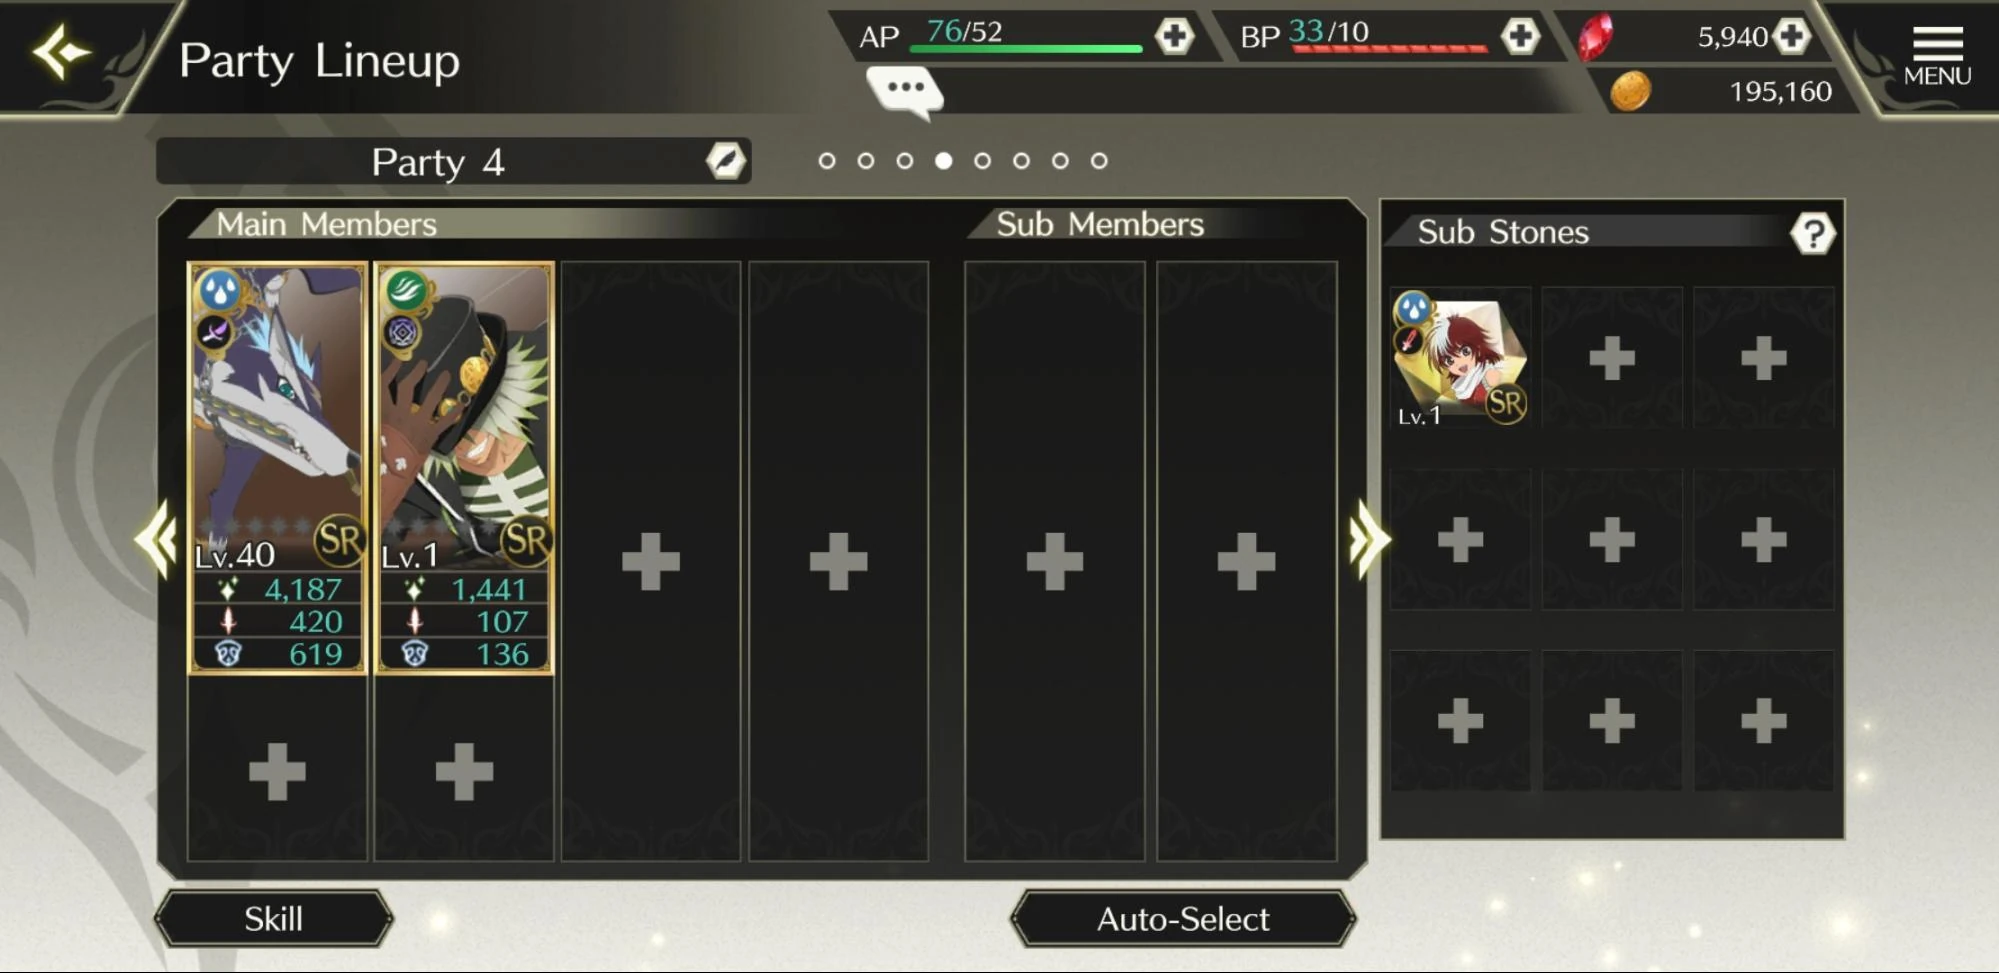1999x973 pixels.
Task: Buy more red gems plus icon
Action: (1791, 36)
